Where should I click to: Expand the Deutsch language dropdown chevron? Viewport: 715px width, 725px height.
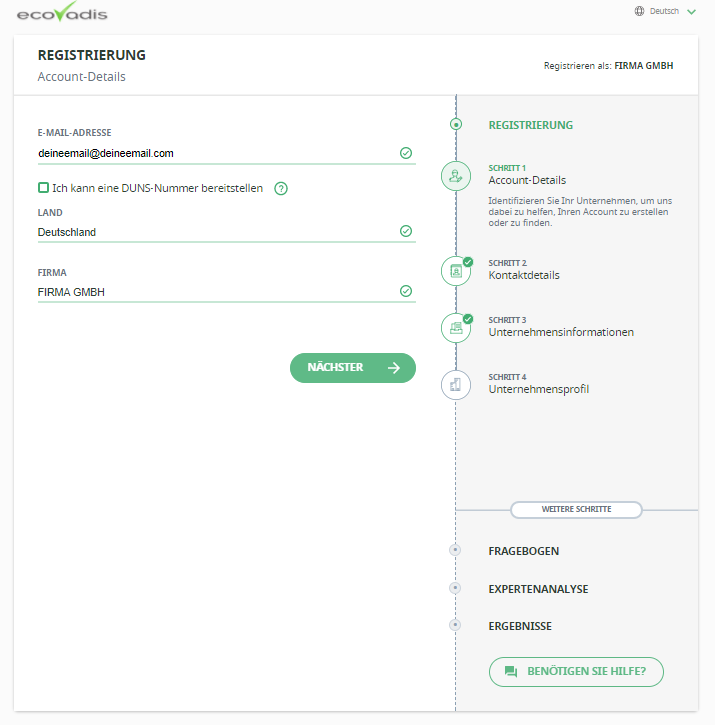pos(691,12)
